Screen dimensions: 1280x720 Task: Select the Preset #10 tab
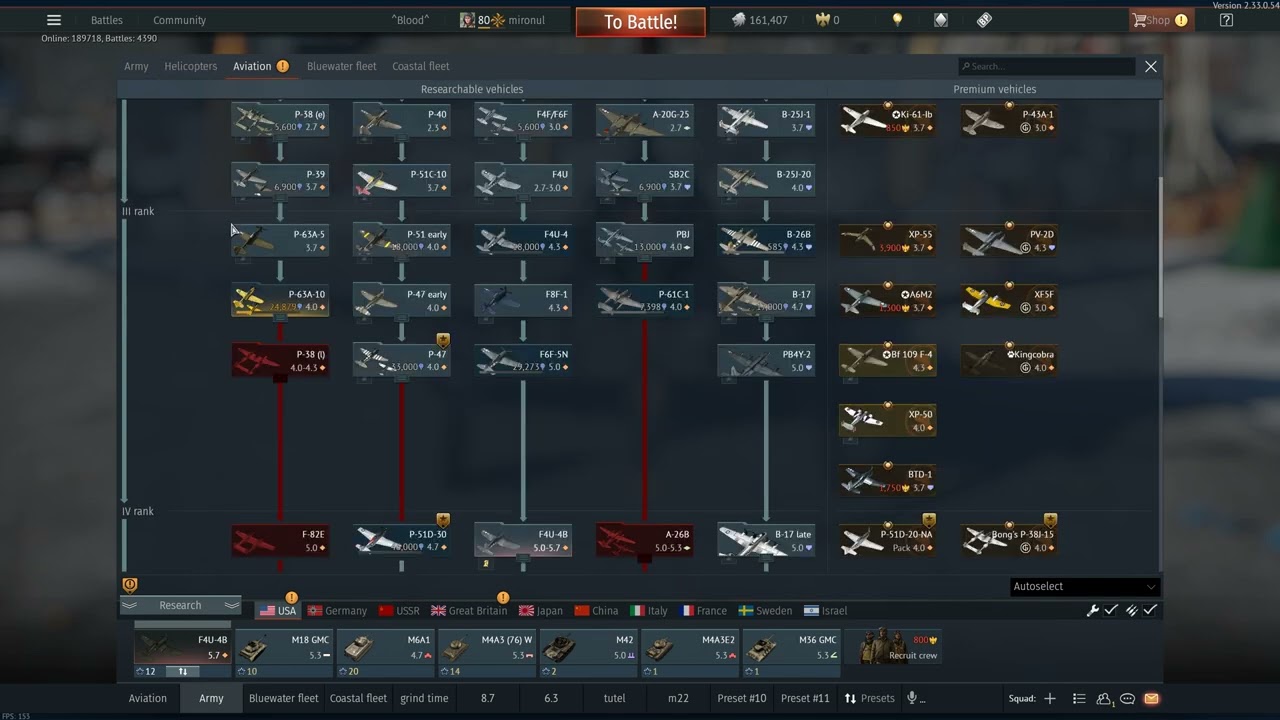click(x=741, y=698)
